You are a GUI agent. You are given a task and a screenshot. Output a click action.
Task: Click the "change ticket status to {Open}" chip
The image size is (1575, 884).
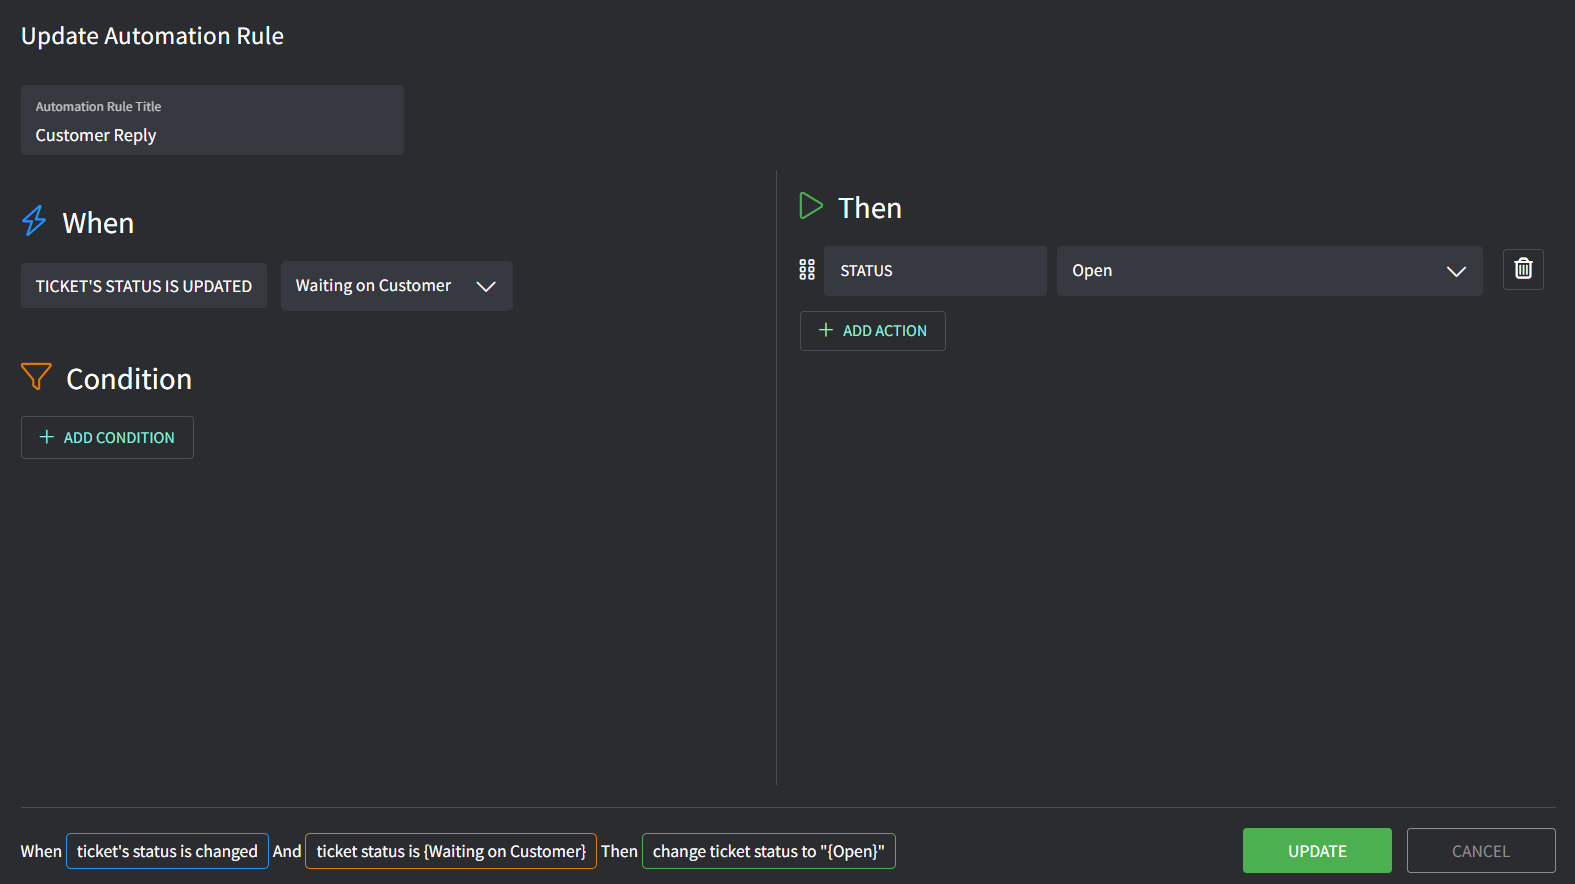[x=768, y=851]
